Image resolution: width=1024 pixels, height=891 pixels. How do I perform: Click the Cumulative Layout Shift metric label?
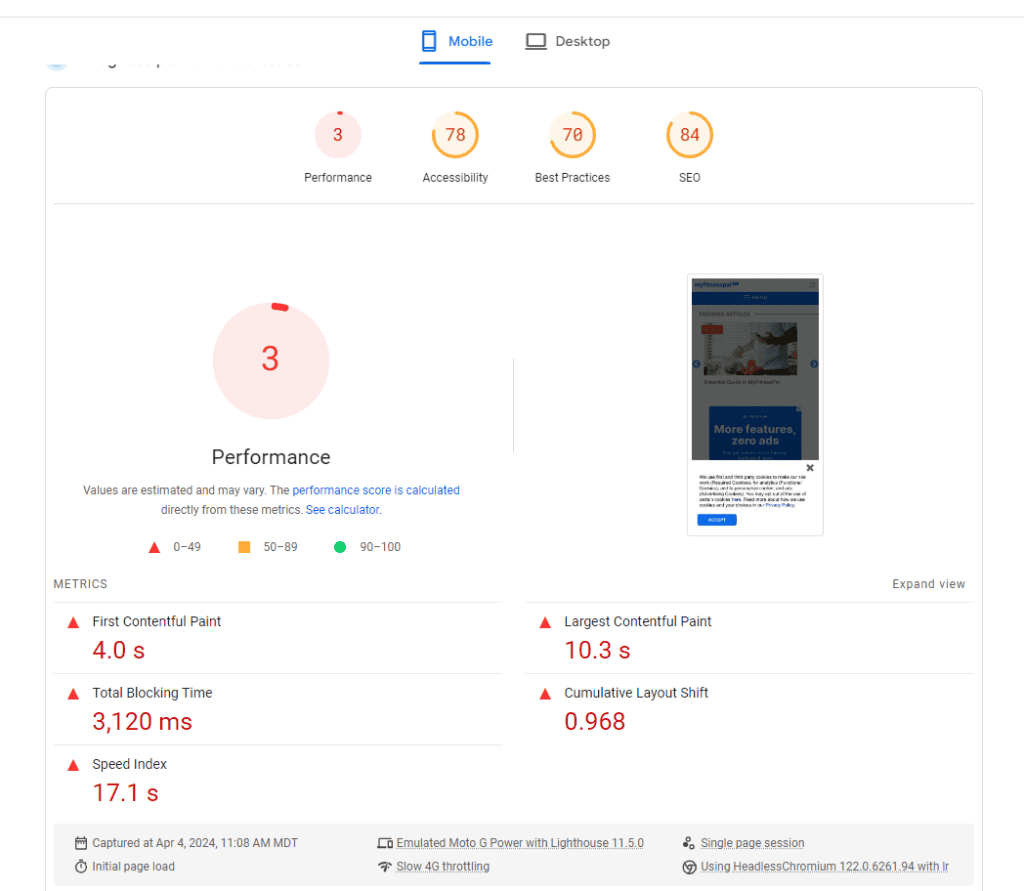point(636,693)
